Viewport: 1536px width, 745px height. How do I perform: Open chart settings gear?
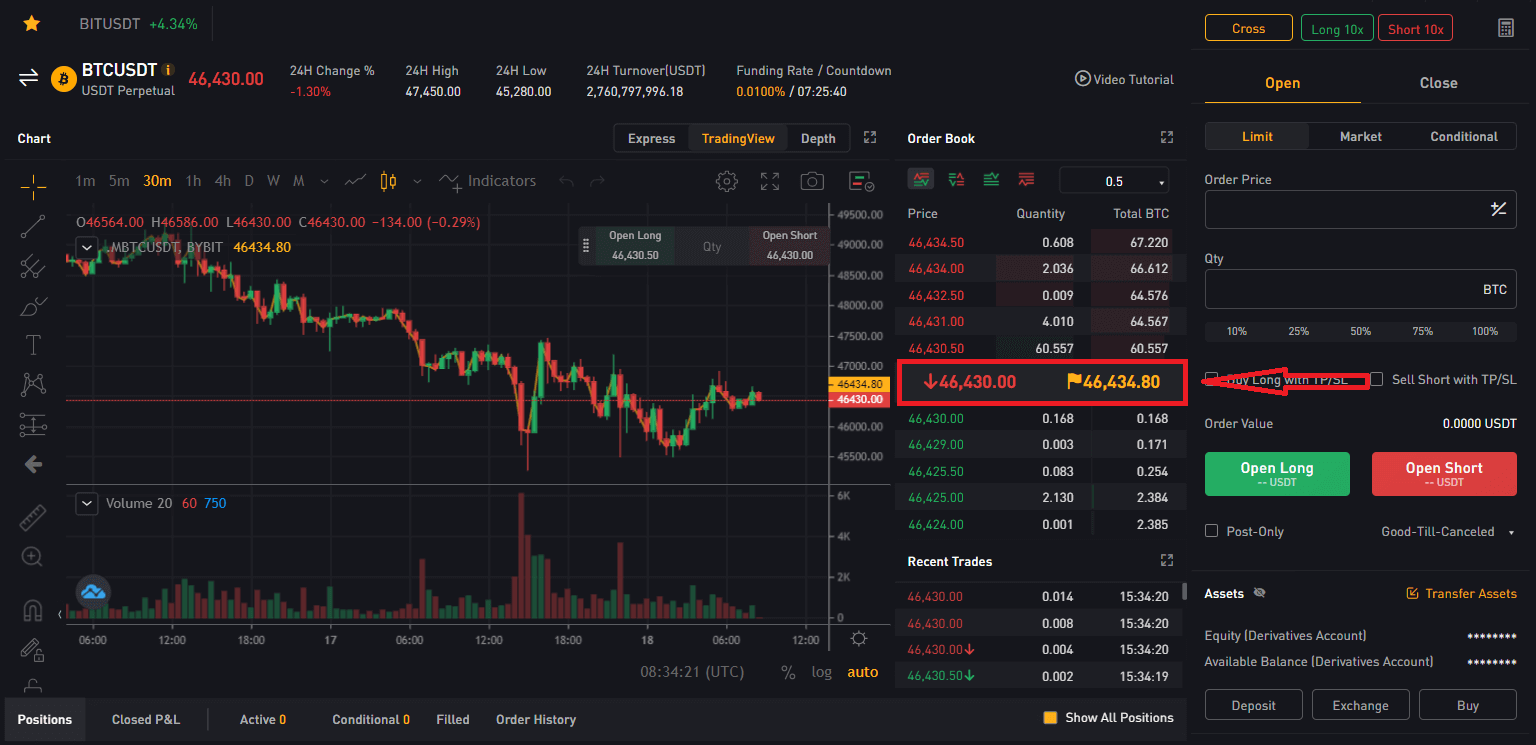click(x=727, y=180)
